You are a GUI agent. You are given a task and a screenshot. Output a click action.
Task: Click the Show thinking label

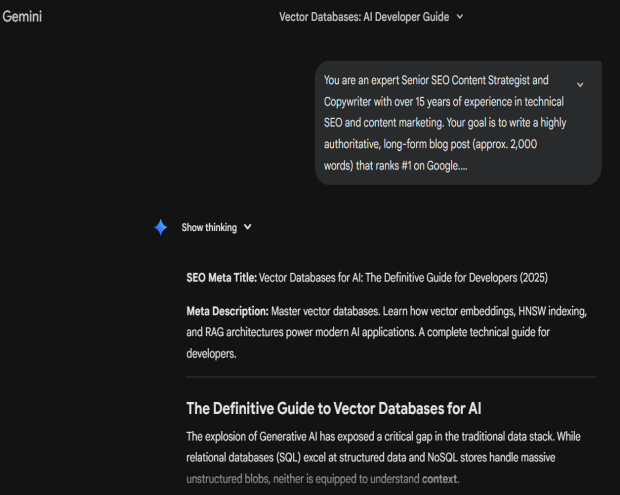click(x=209, y=227)
